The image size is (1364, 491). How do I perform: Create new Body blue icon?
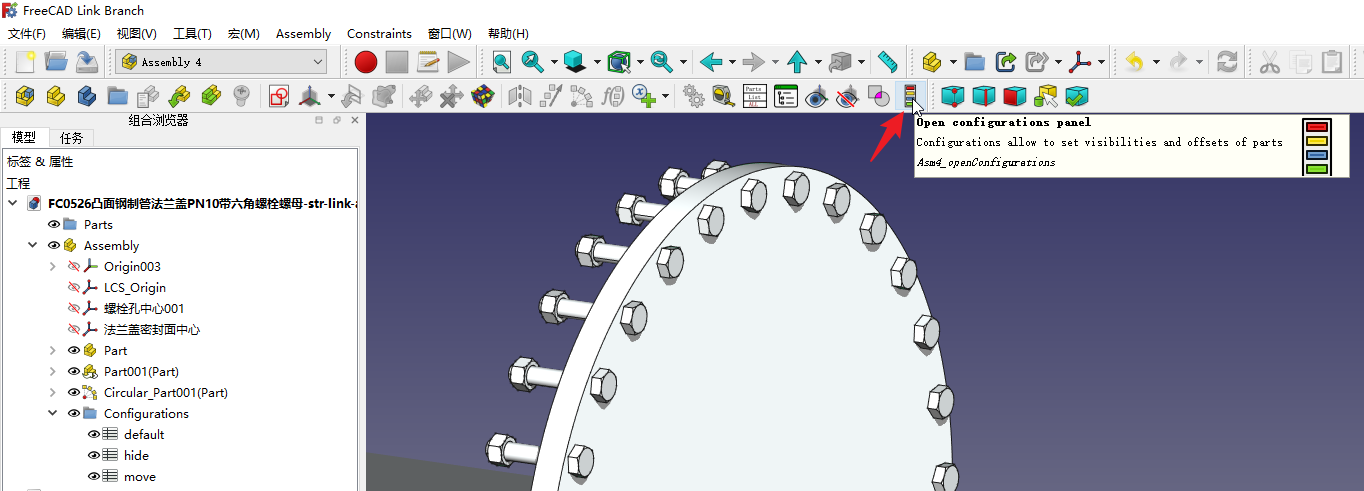coord(87,96)
